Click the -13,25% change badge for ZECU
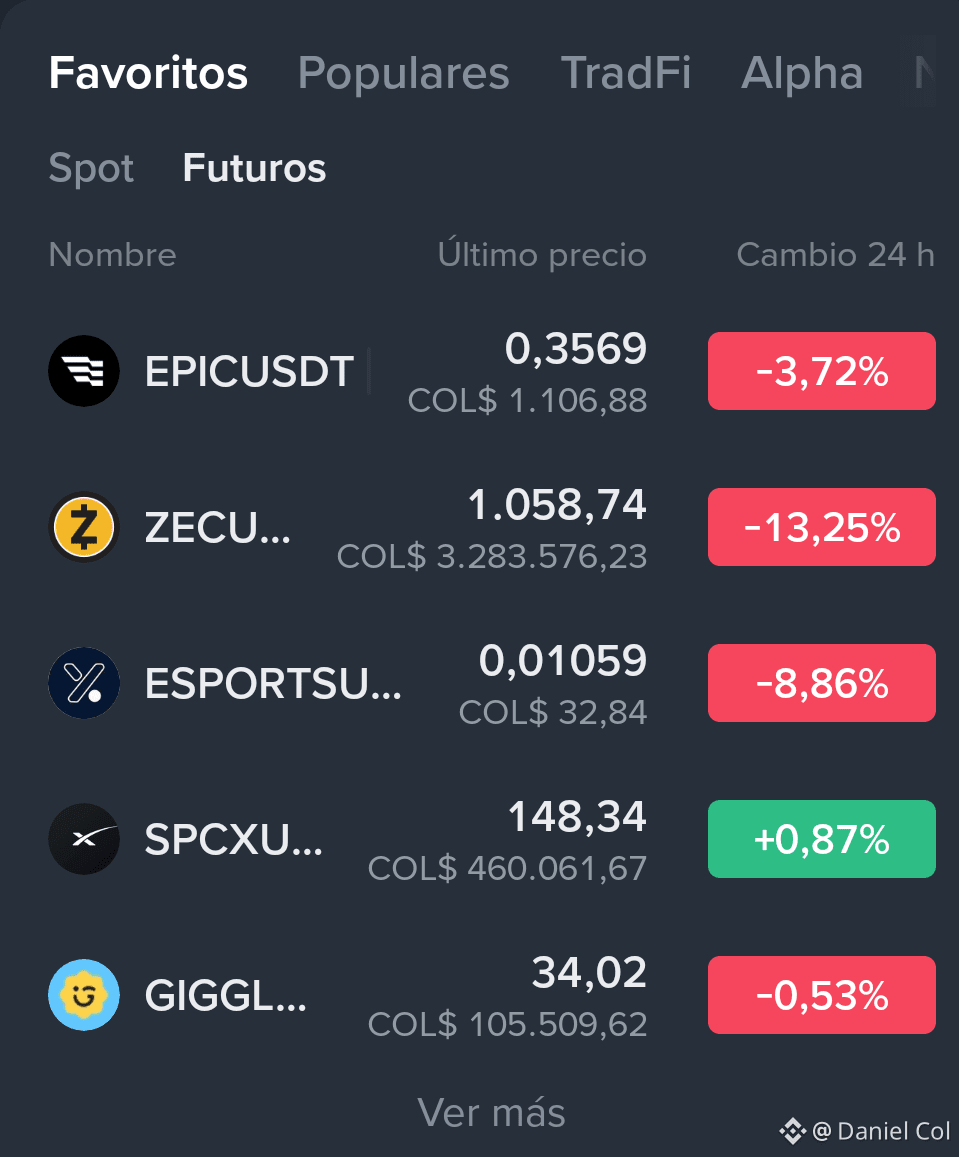 tap(822, 527)
